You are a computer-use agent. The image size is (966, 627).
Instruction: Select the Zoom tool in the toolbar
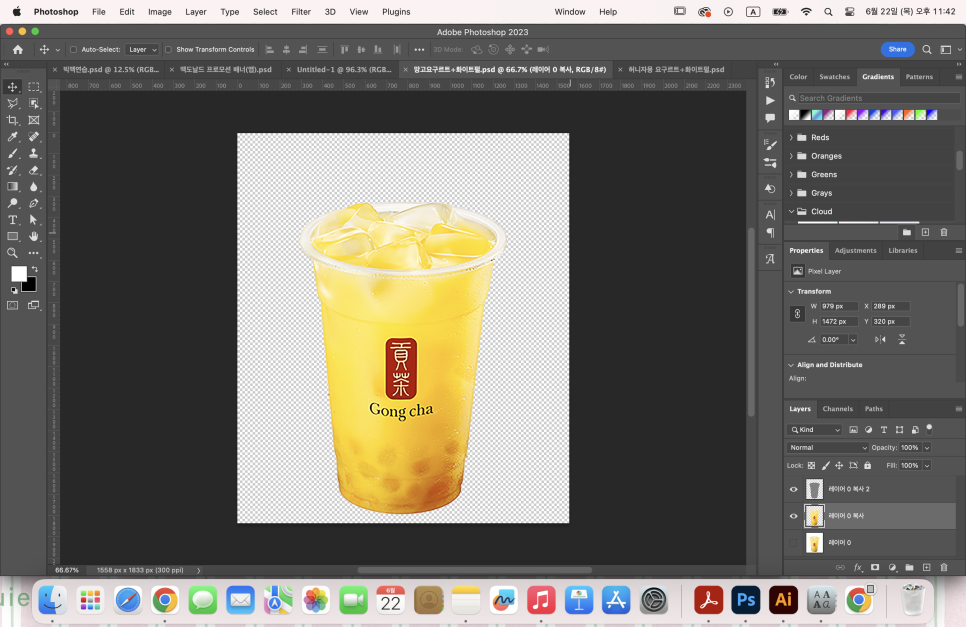12,253
